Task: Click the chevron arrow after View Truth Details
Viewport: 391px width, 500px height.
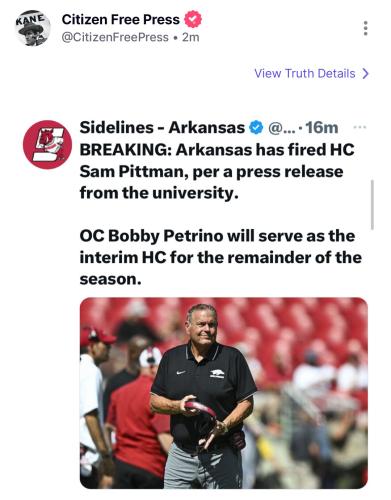Action: pos(366,73)
